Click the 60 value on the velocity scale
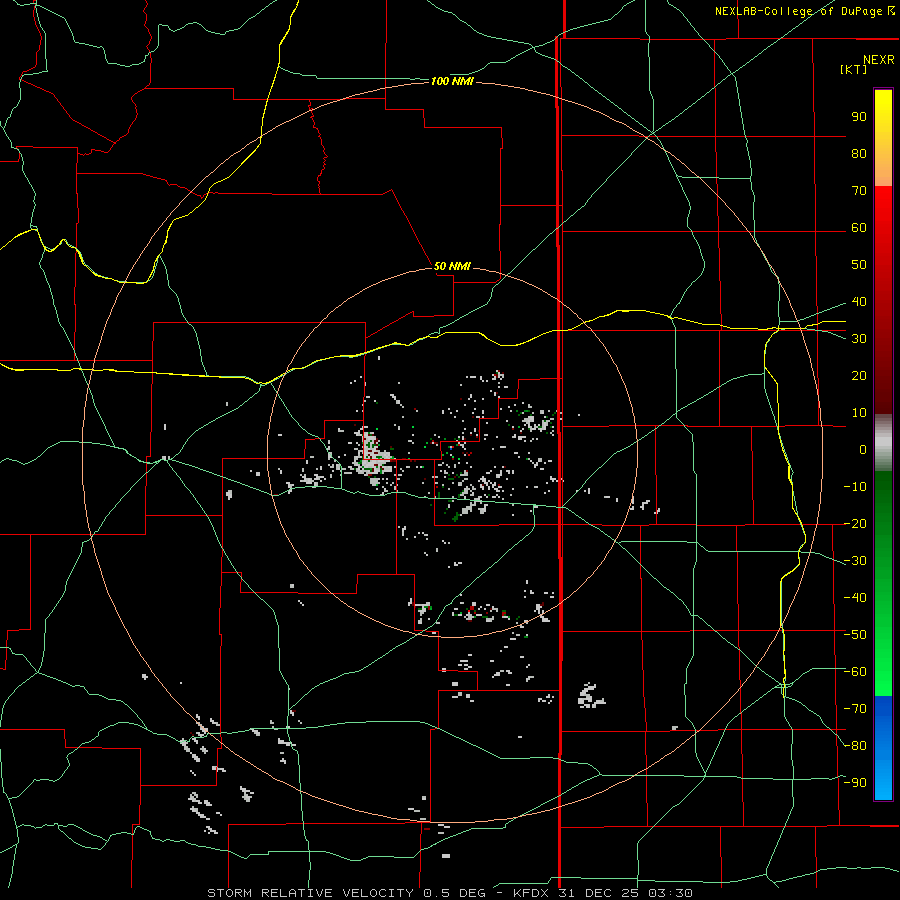 pos(859,228)
